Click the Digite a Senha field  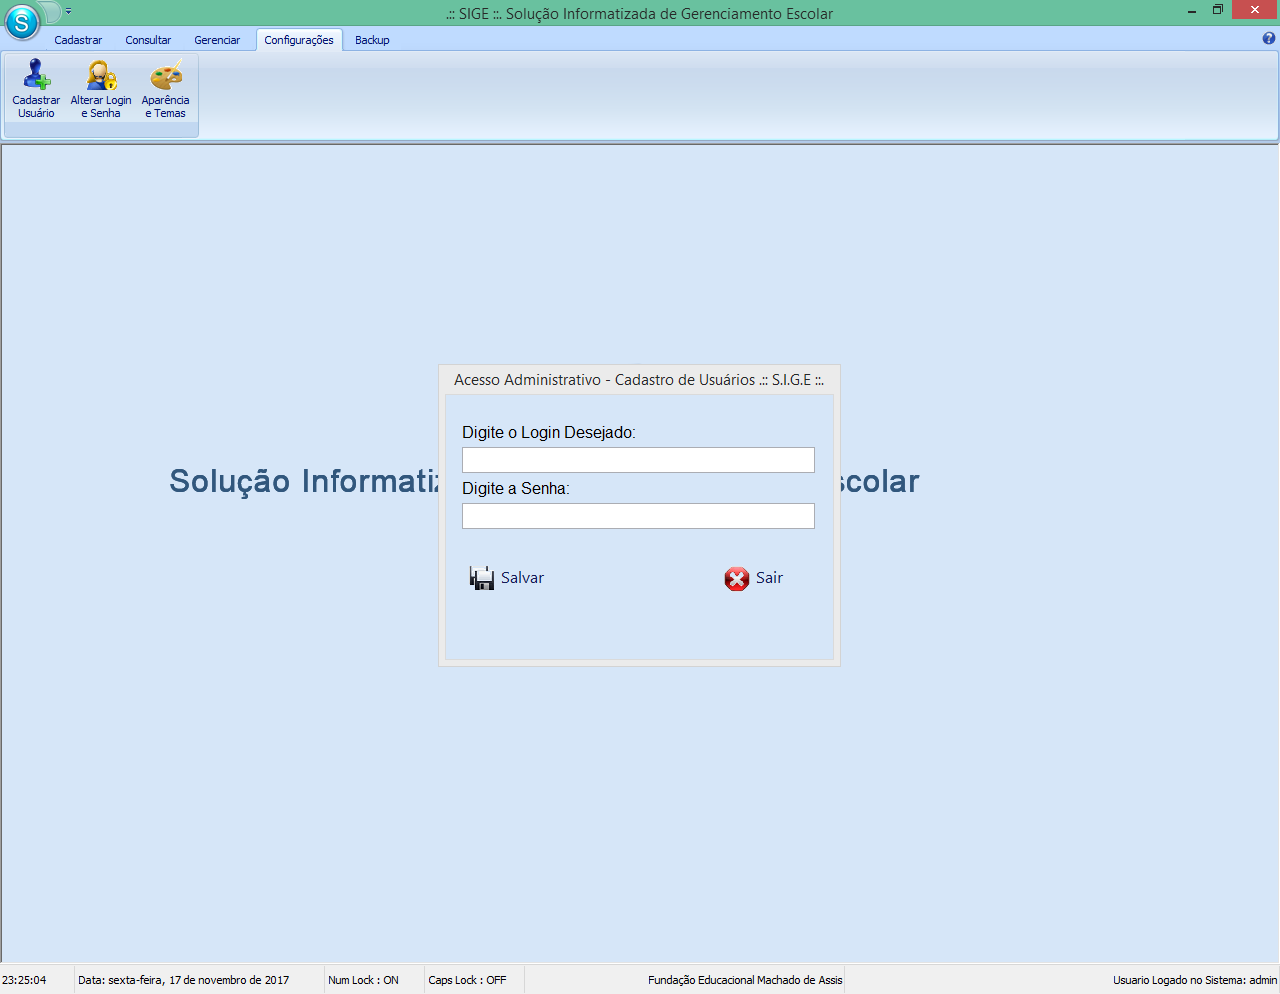638,515
